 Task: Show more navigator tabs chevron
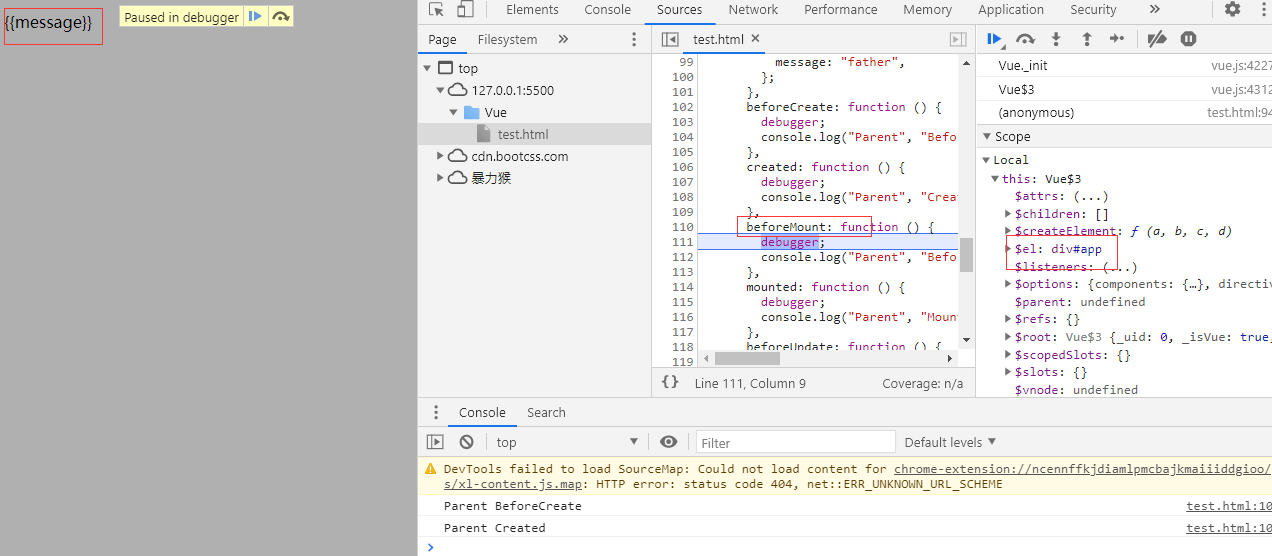pyautogui.click(x=563, y=39)
